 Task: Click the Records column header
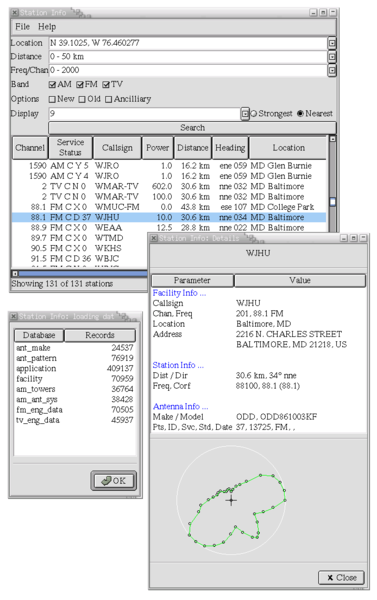click(100, 336)
